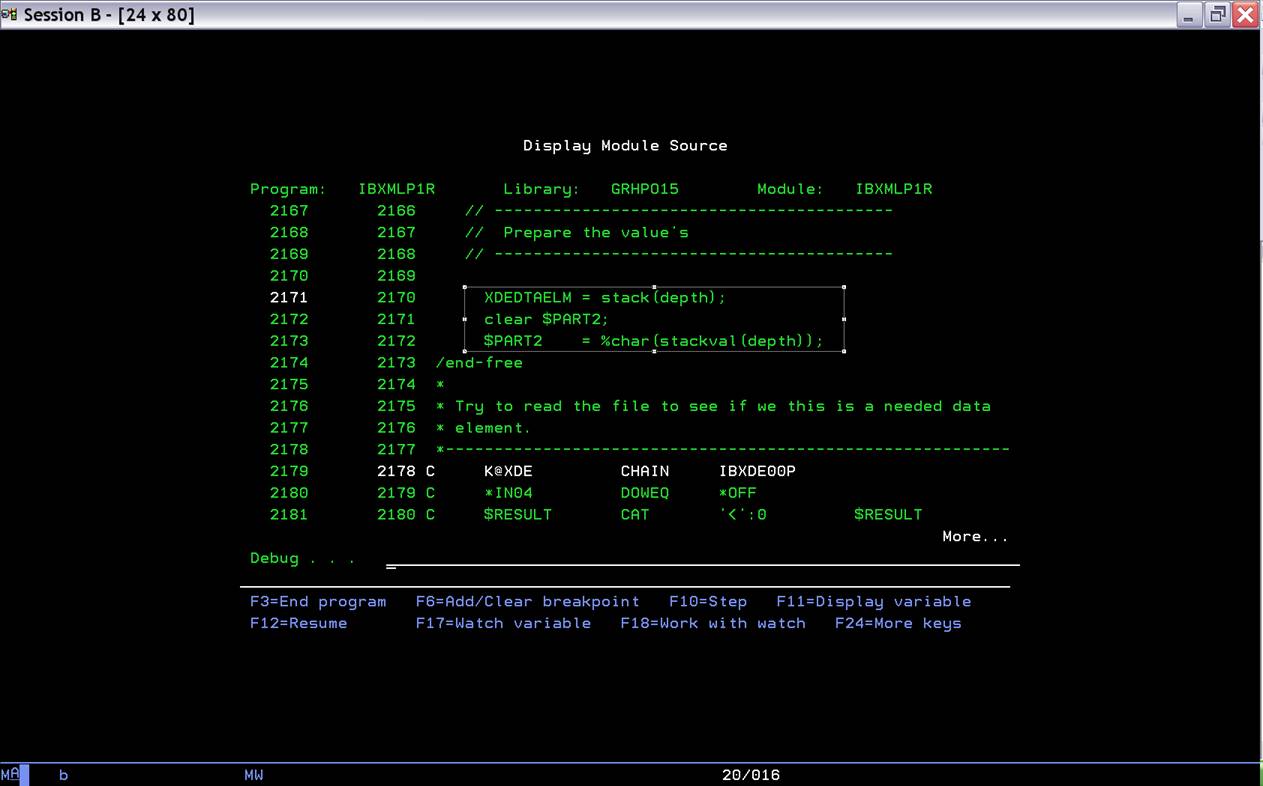Click the DOWEQ opcode
This screenshot has width=1263, height=786.
coord(645,493)
